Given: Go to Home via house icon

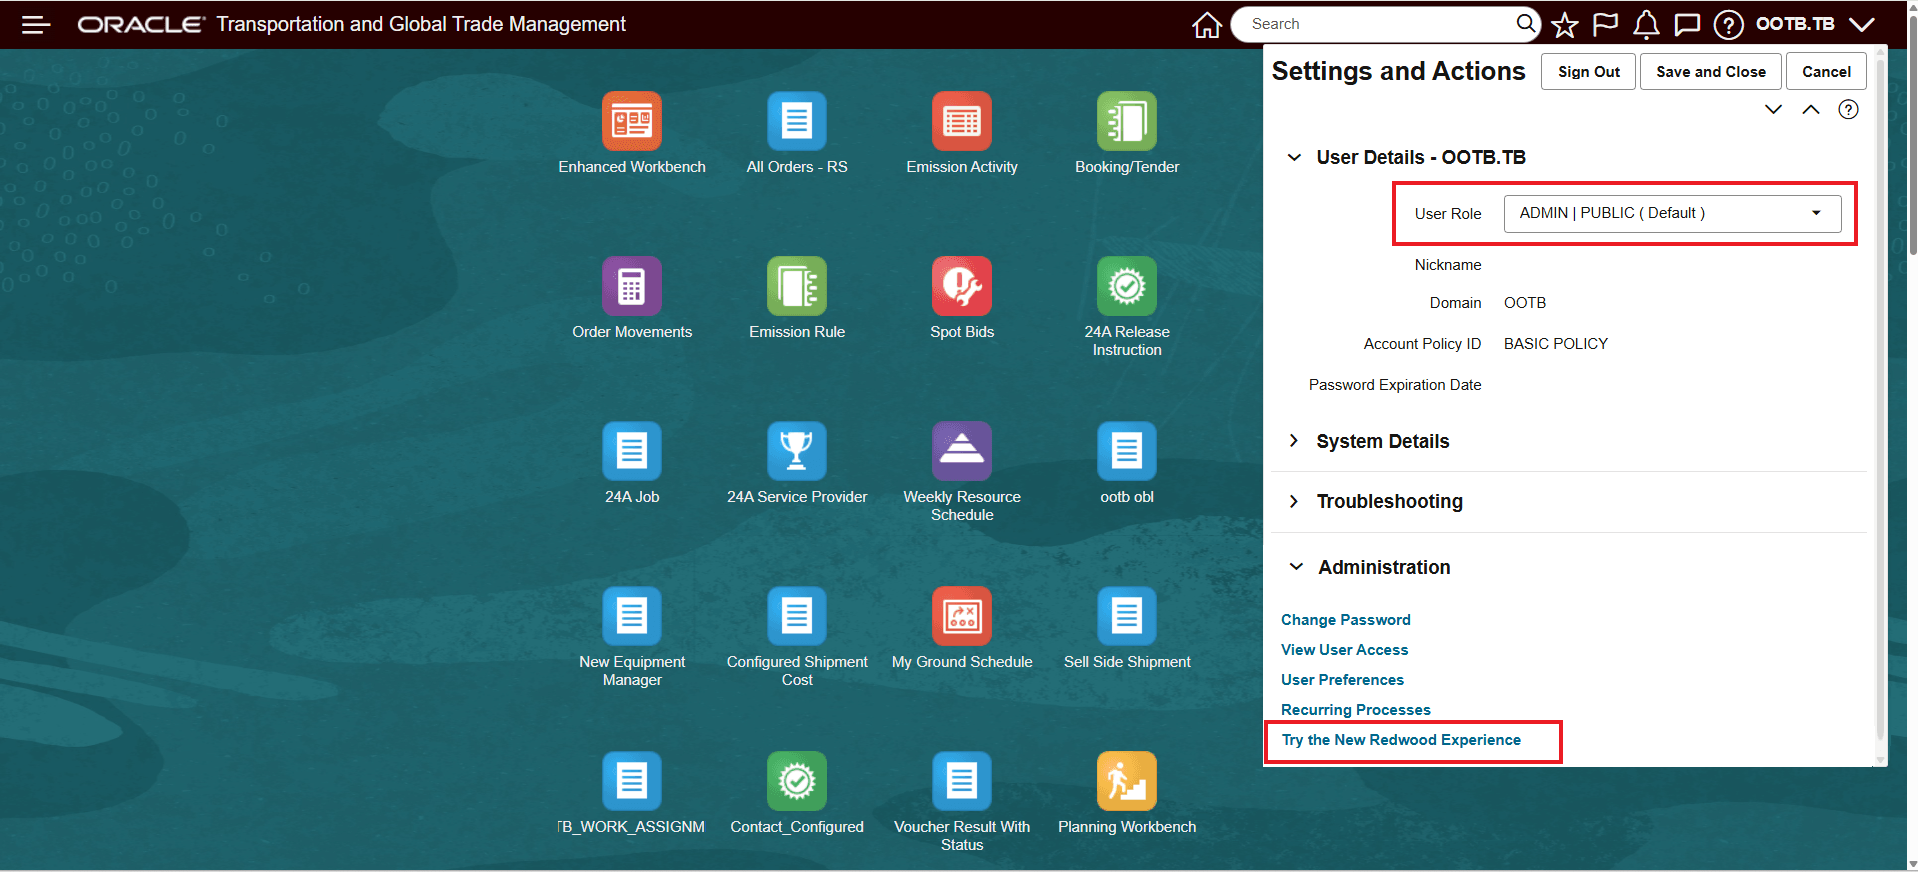Looking at the screenshot, I should click(x=1207, y=24).
